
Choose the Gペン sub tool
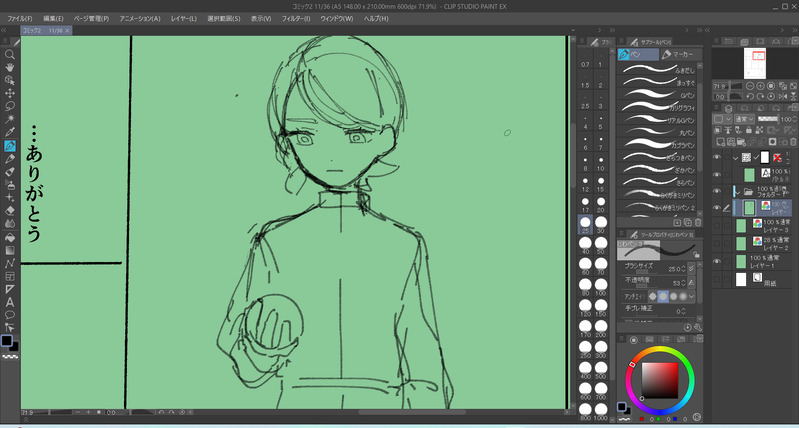tap(657, 95)
